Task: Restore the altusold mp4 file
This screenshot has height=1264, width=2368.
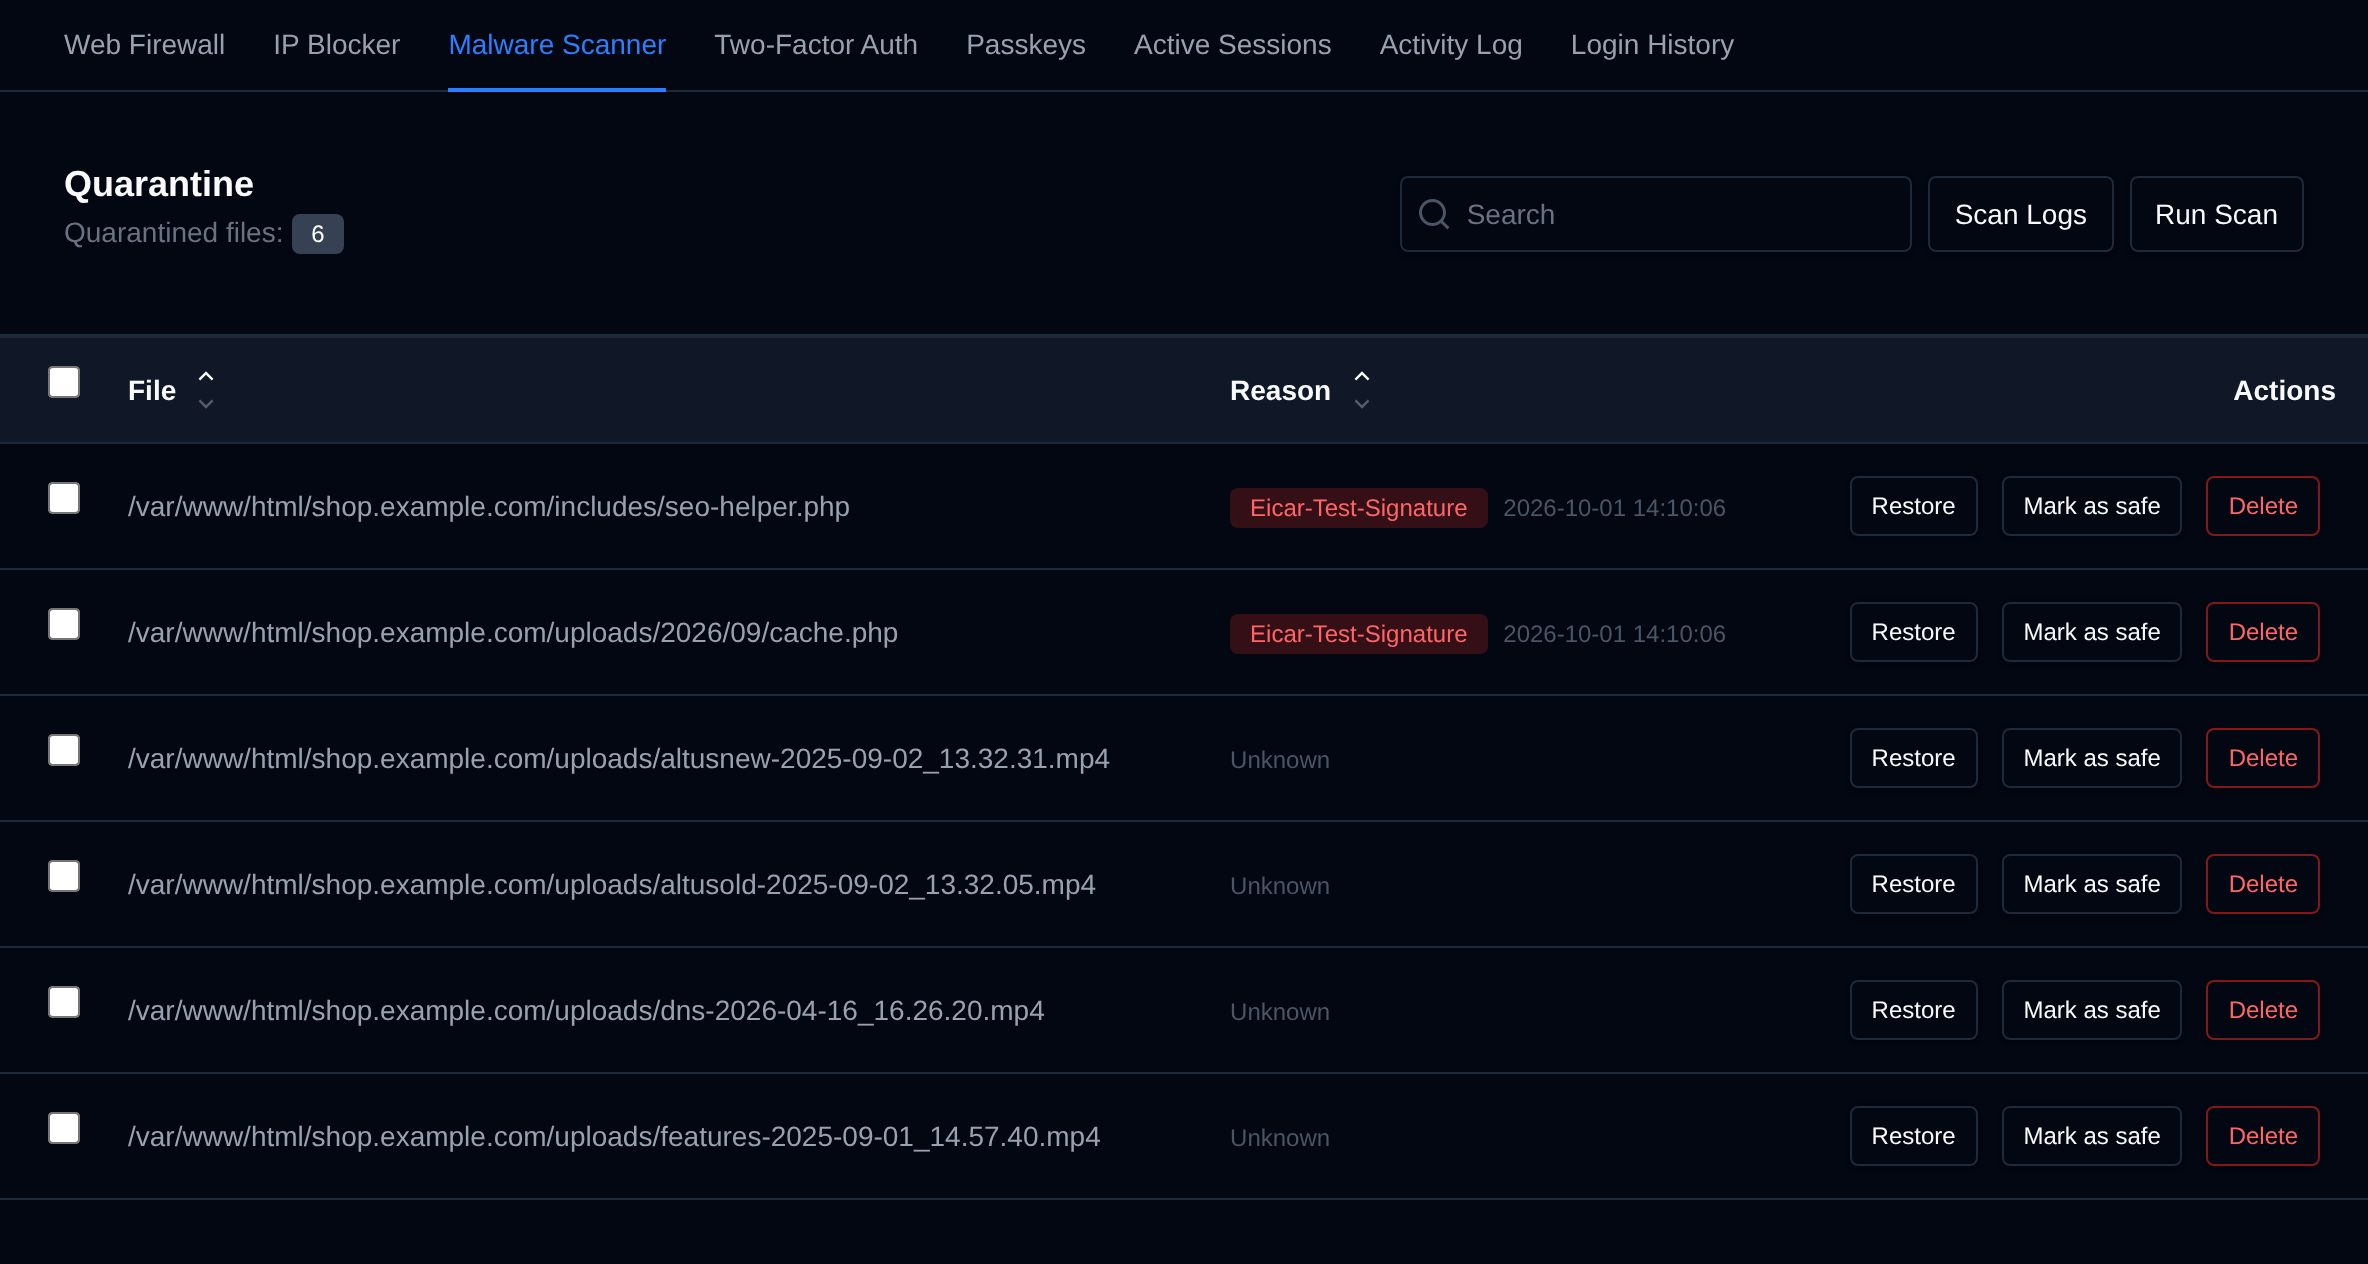Action: click(1913, 884)
